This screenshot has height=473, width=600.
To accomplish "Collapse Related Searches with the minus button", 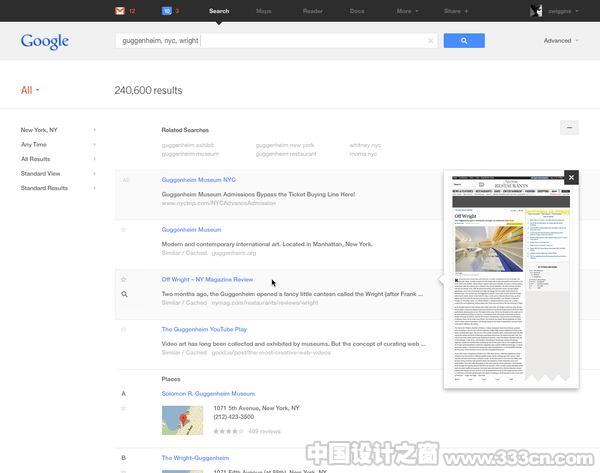I will click(x=569, y=127).
